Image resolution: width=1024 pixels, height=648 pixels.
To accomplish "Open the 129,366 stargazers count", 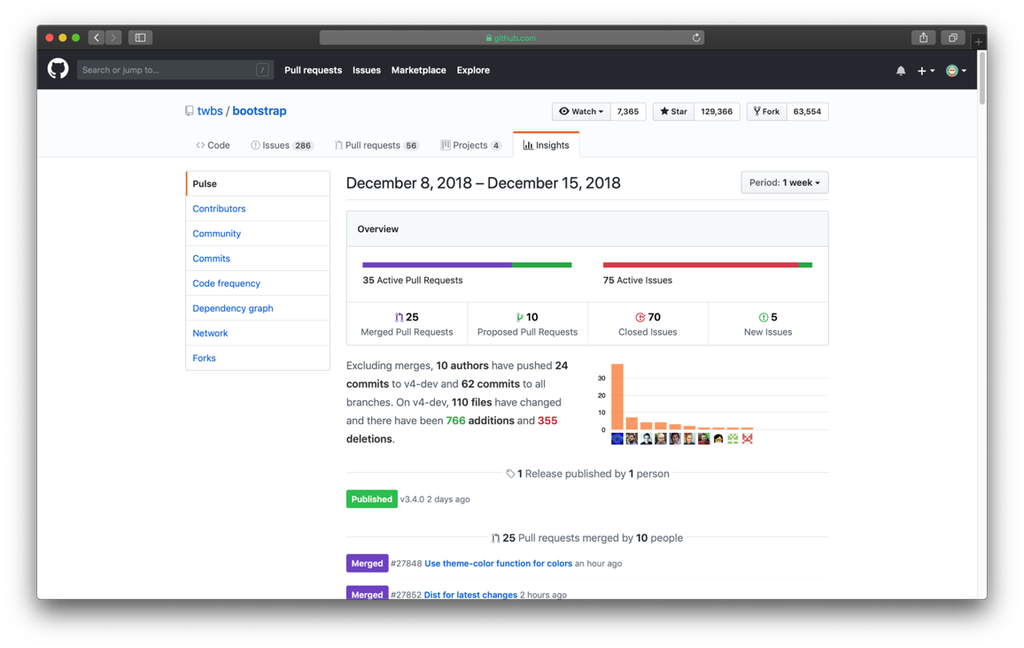I will point(716,112).
